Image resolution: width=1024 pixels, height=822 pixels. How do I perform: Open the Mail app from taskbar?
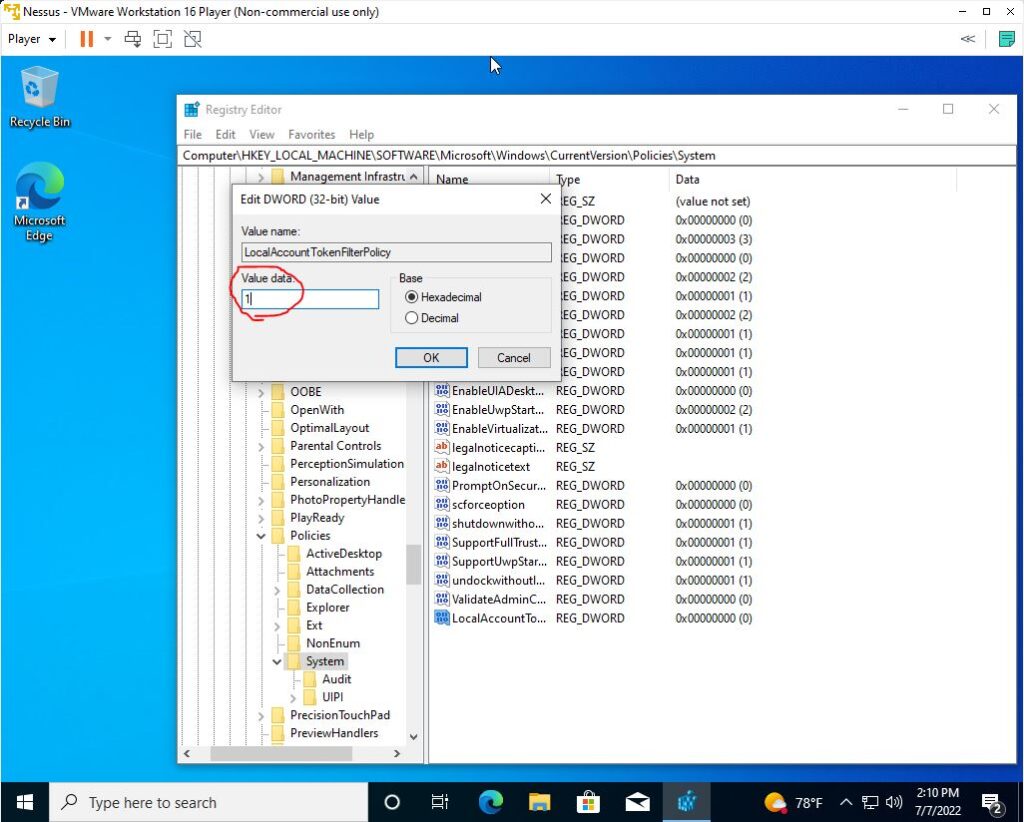click(x=637, y=802)
